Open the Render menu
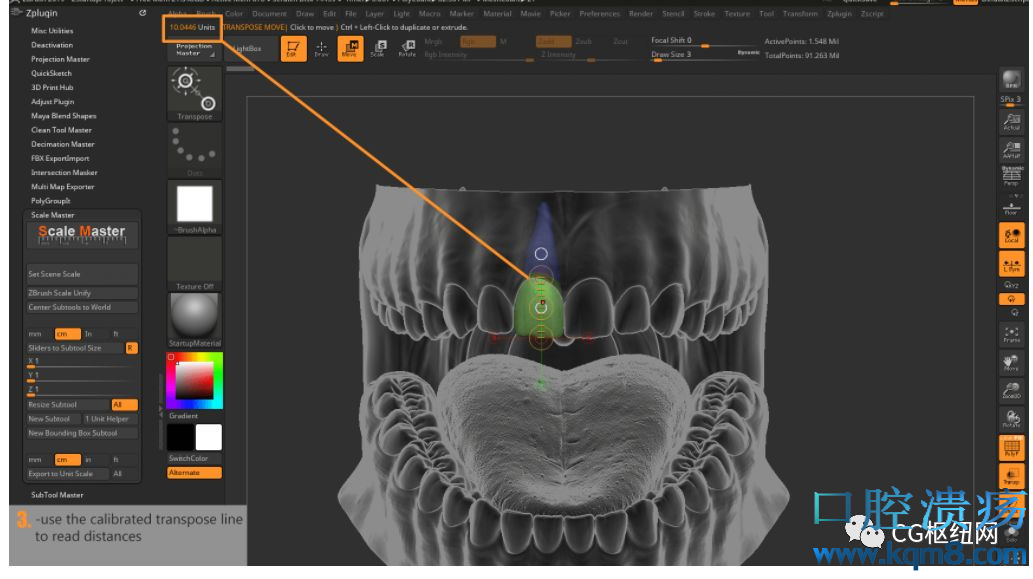This screenshot has width=1033, height=579. point(640,13)
